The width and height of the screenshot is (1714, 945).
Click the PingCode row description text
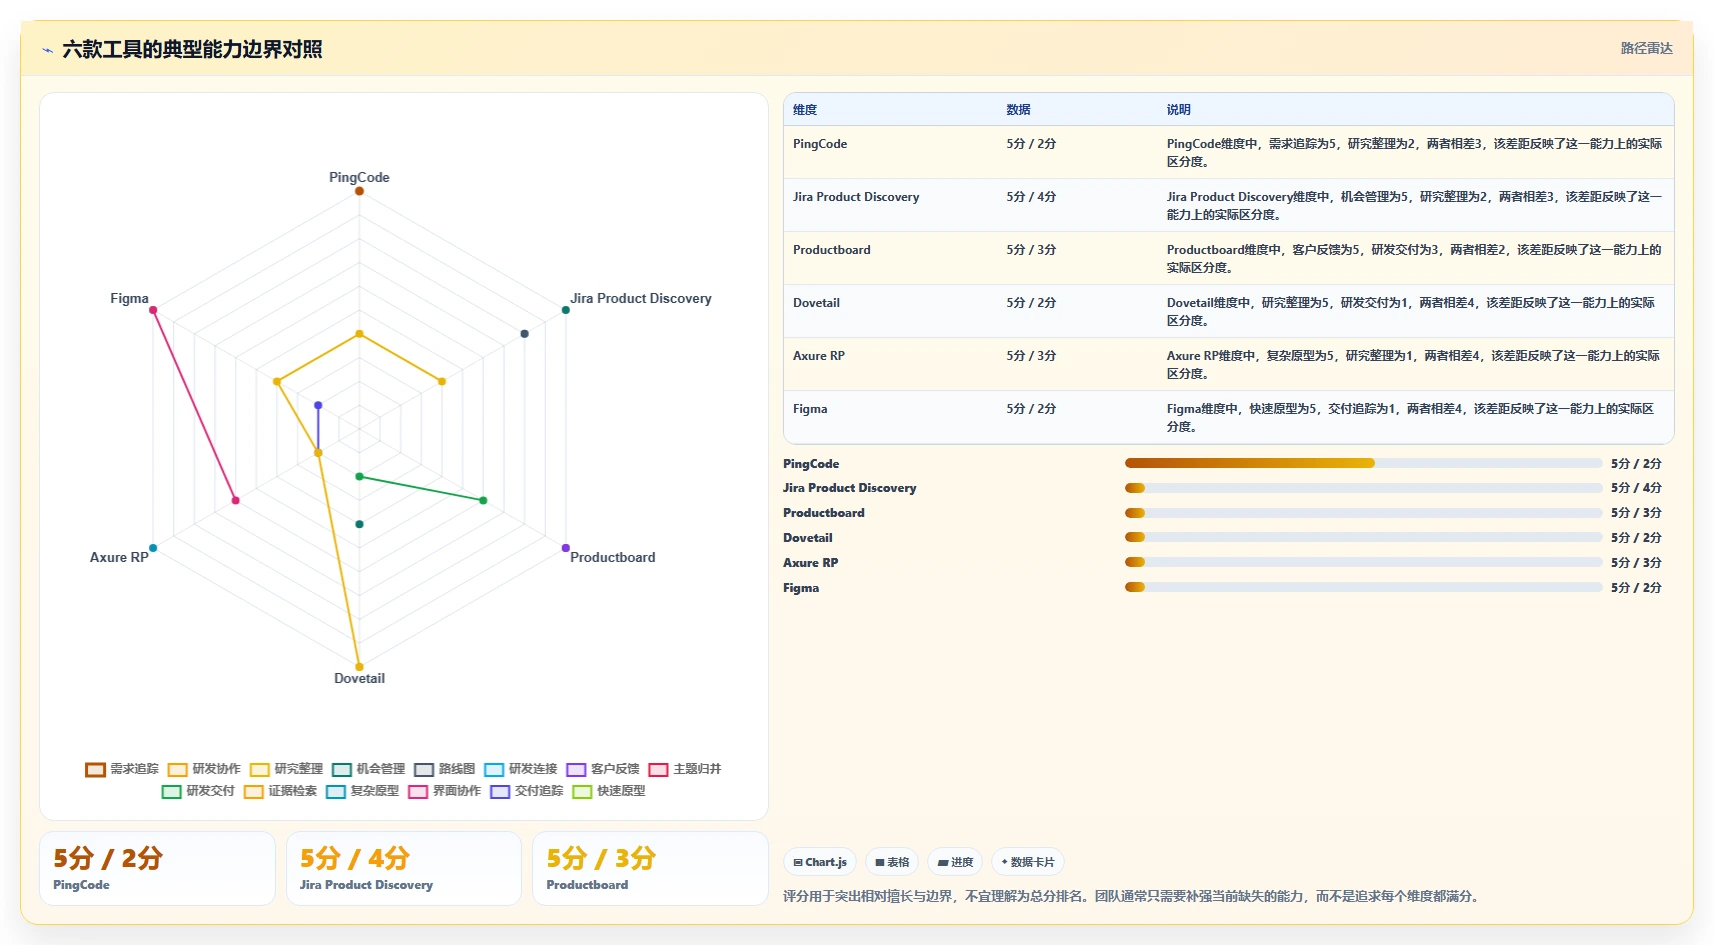point(1414,152)
